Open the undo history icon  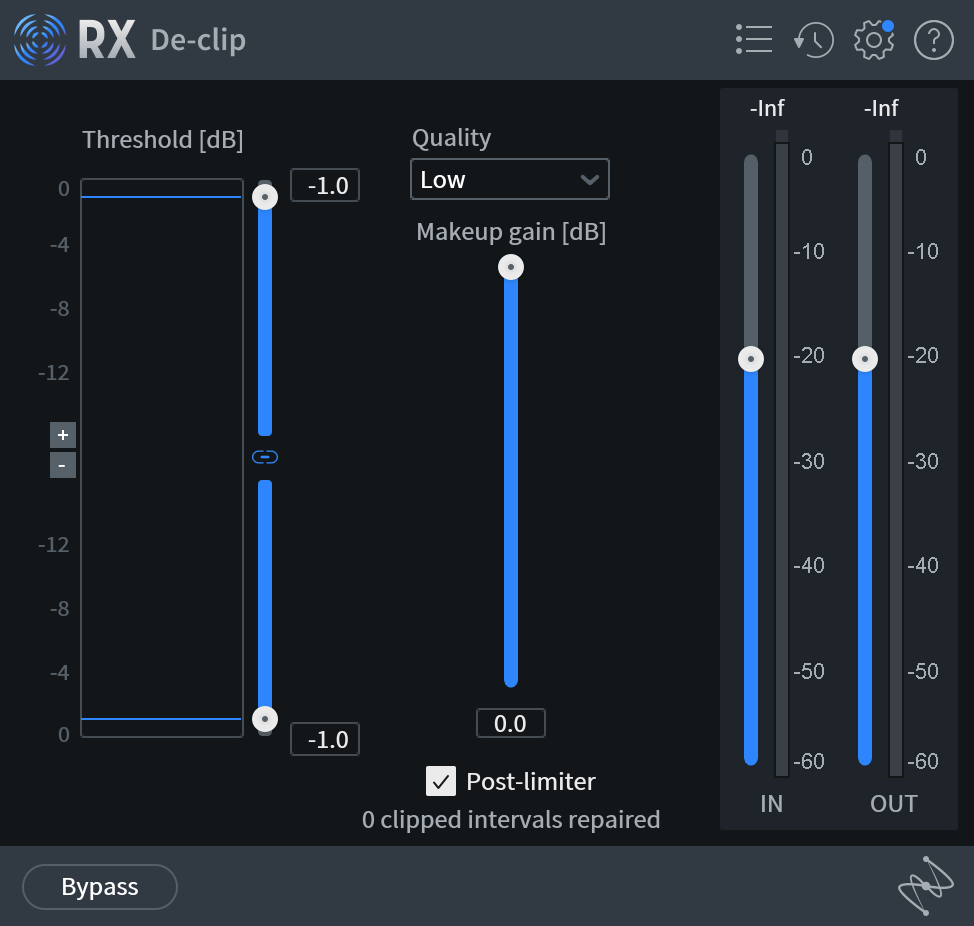coord(813,39)
